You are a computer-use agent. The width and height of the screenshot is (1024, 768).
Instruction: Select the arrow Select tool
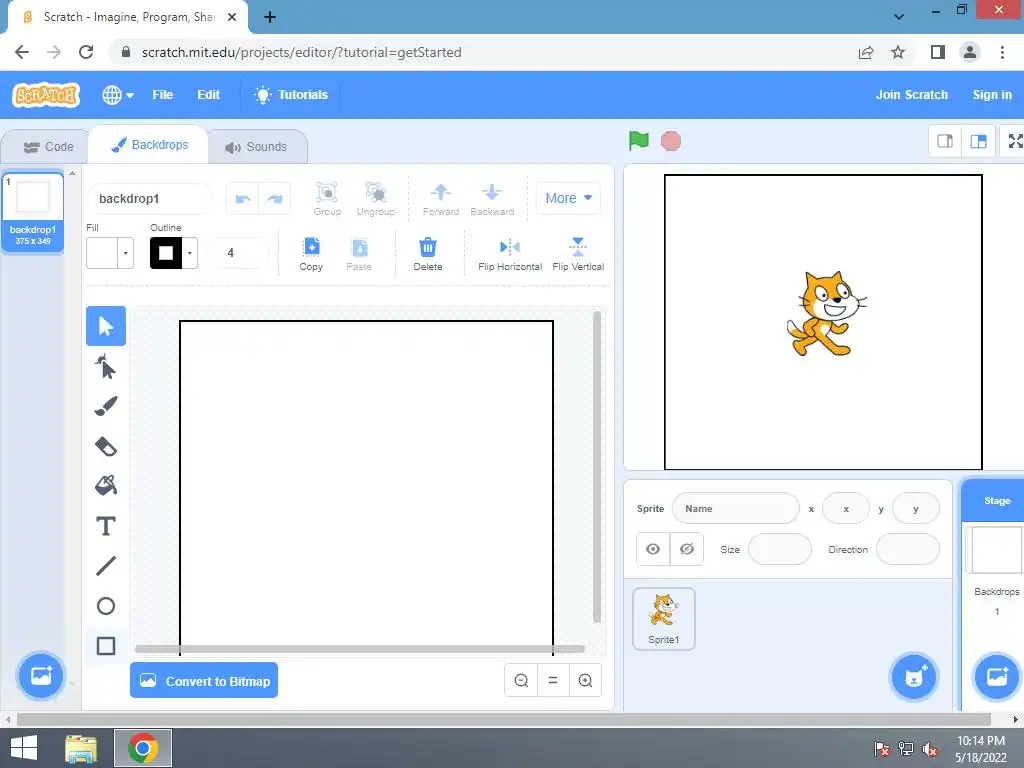(106, 326)
